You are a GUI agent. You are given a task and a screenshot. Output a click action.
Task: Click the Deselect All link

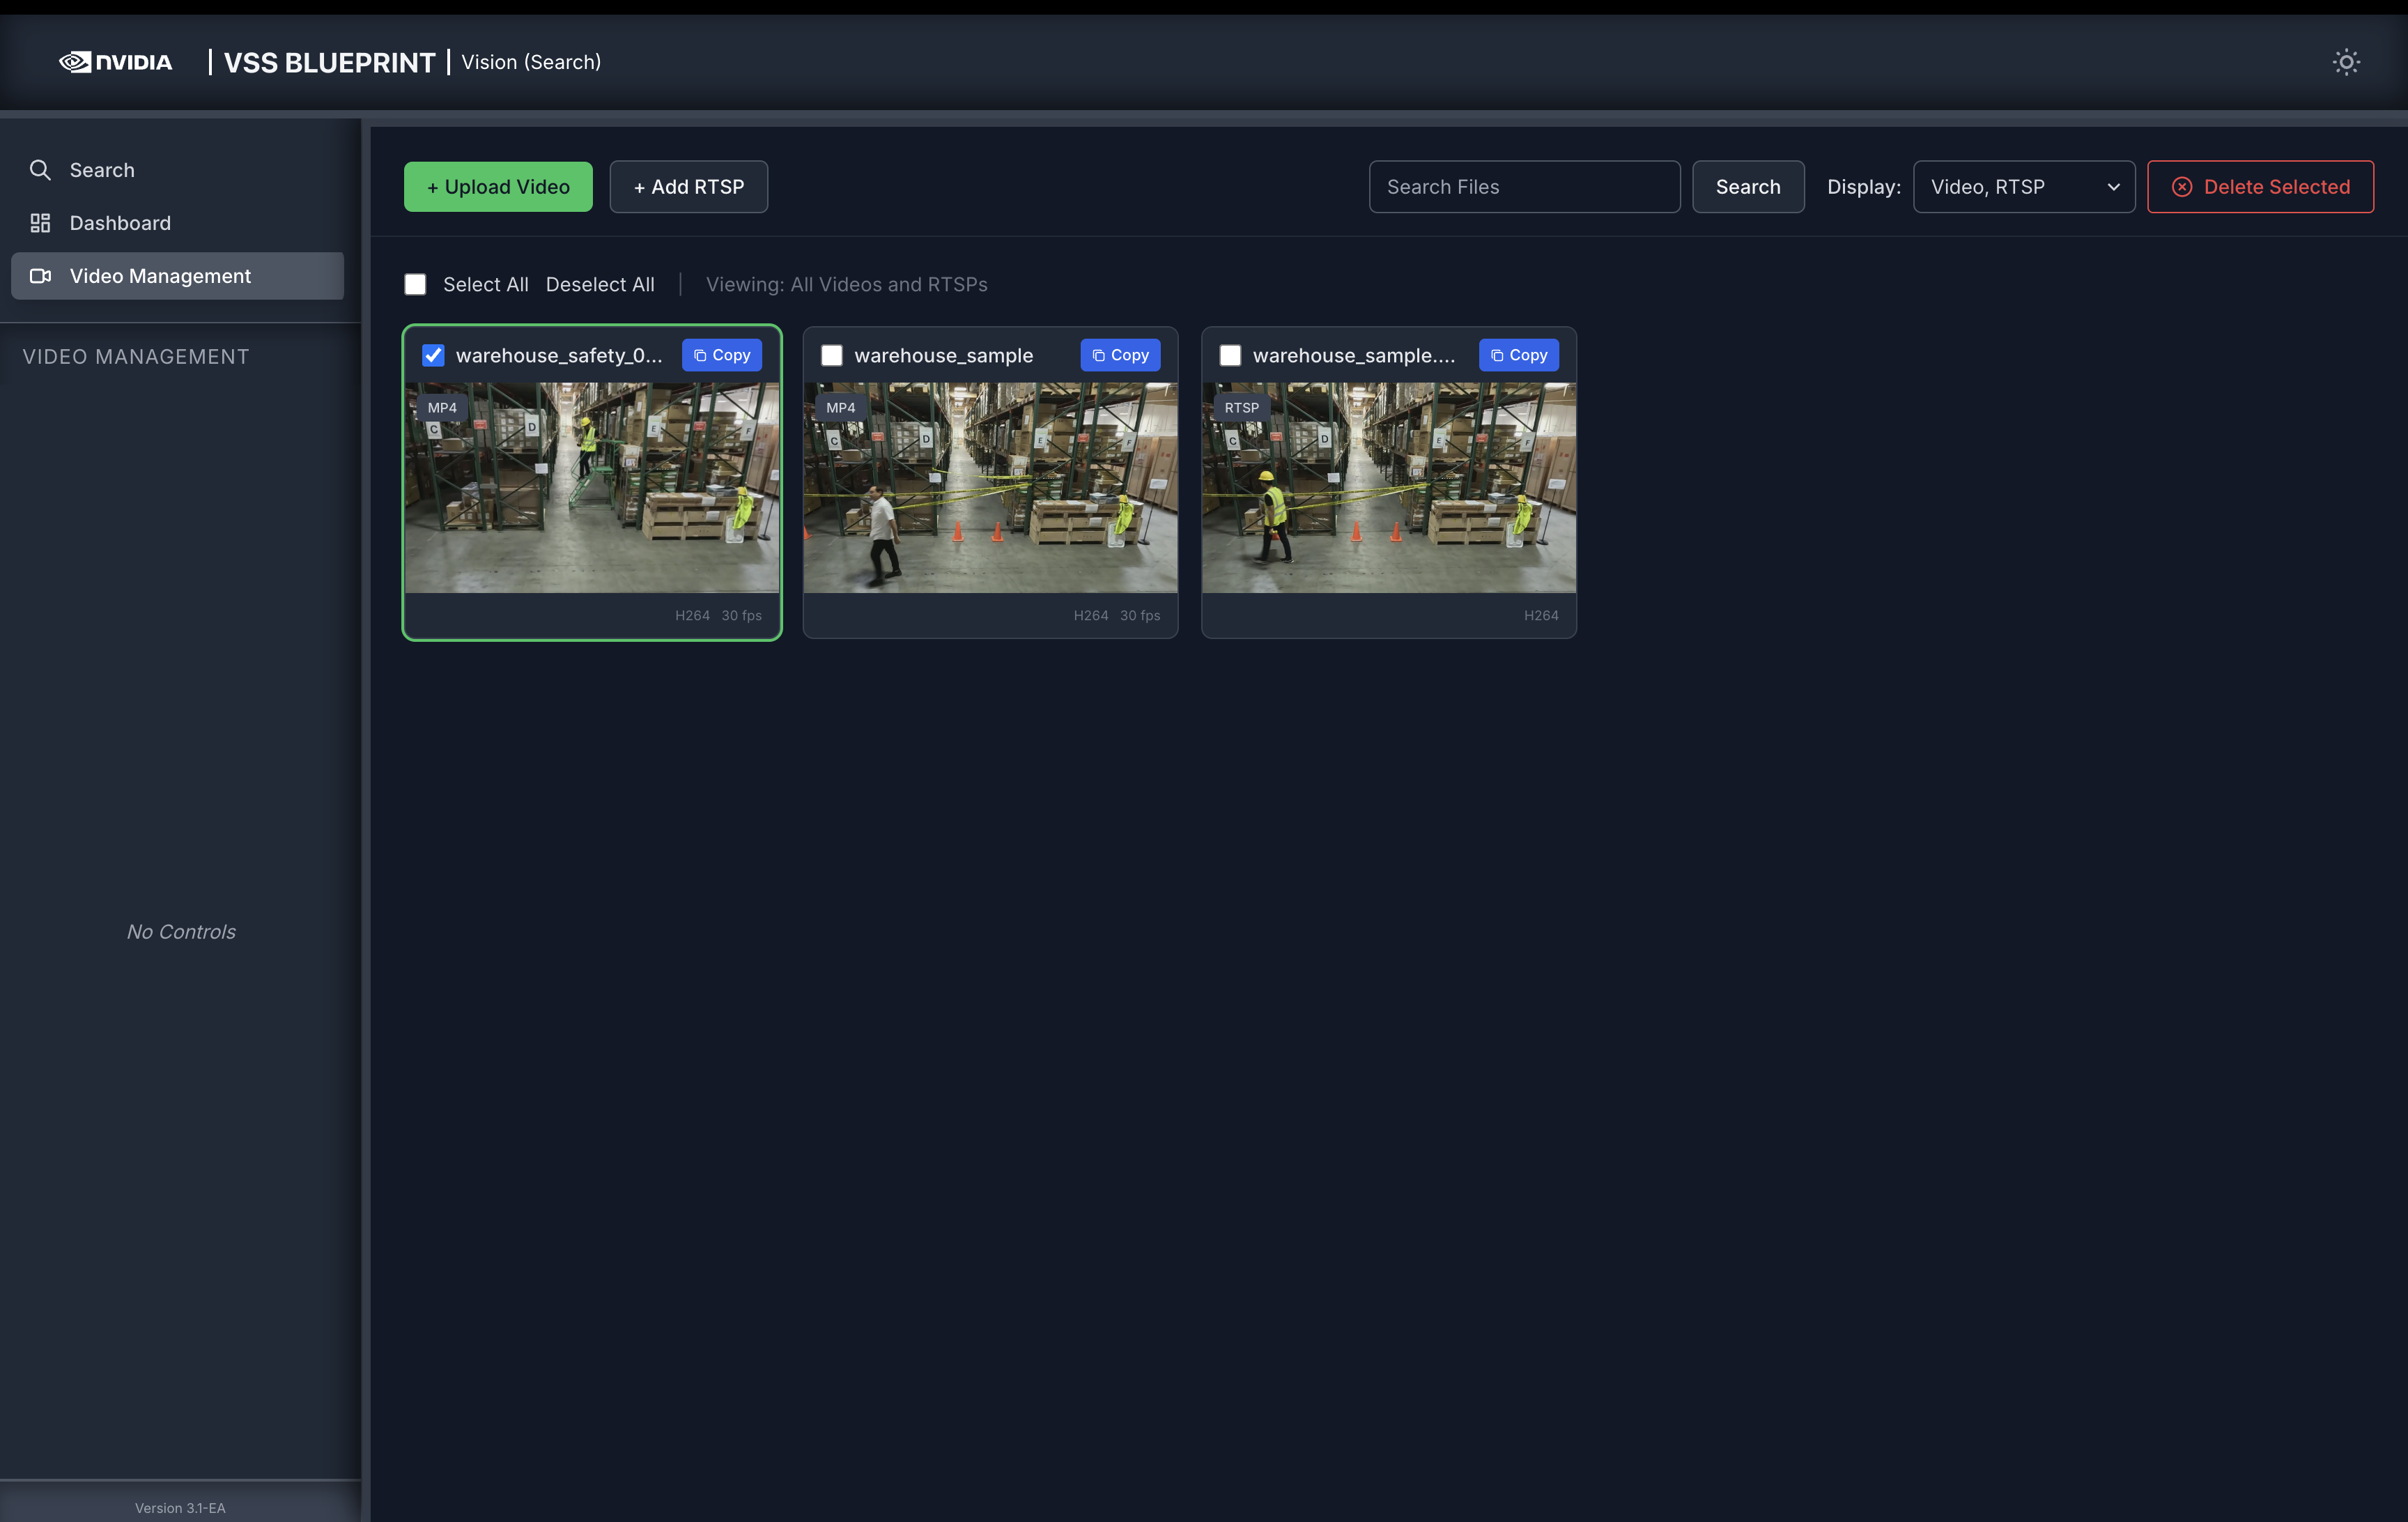600,285
